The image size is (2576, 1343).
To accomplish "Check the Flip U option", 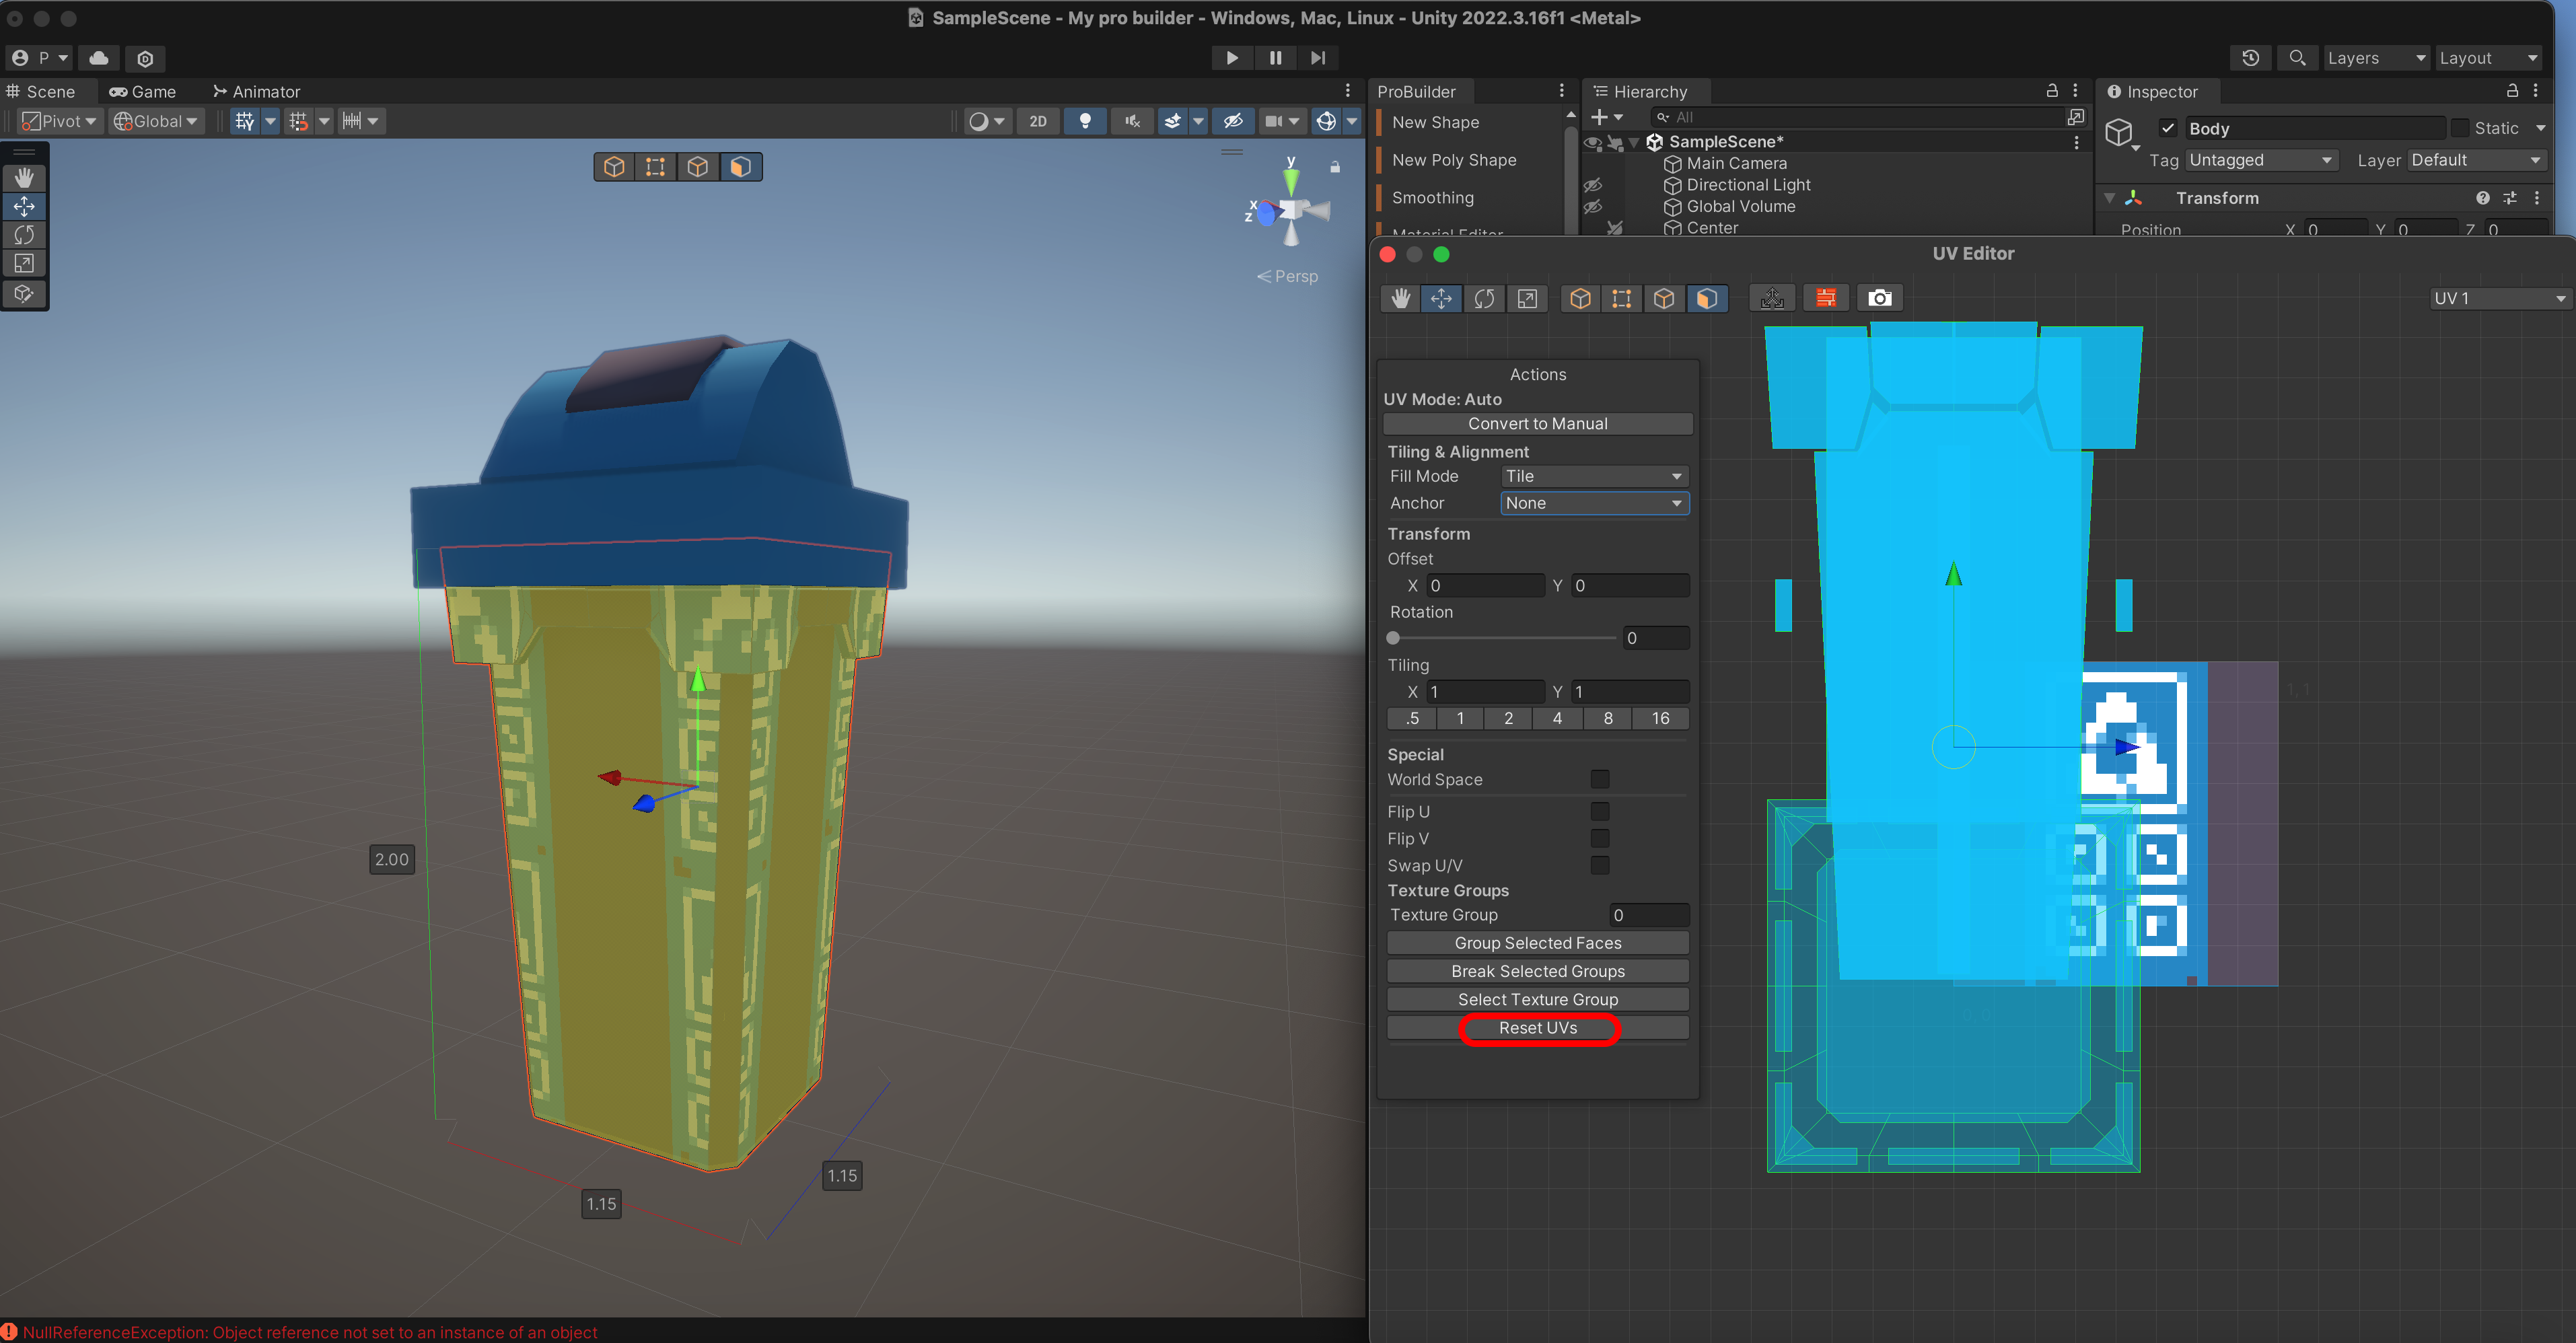I will [1599, 811].
